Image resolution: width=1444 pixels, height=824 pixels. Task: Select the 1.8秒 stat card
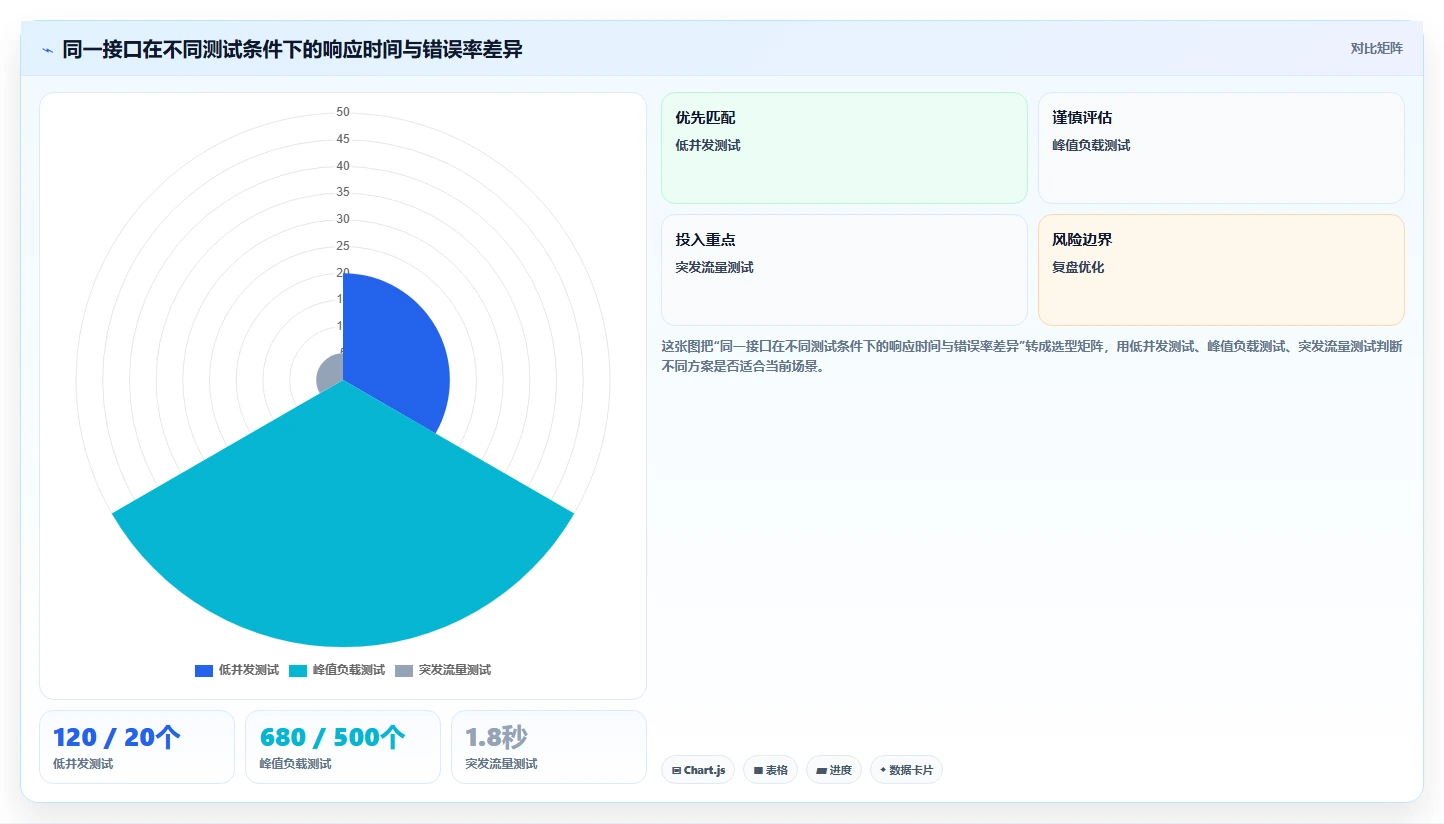(x=549, y=747)
